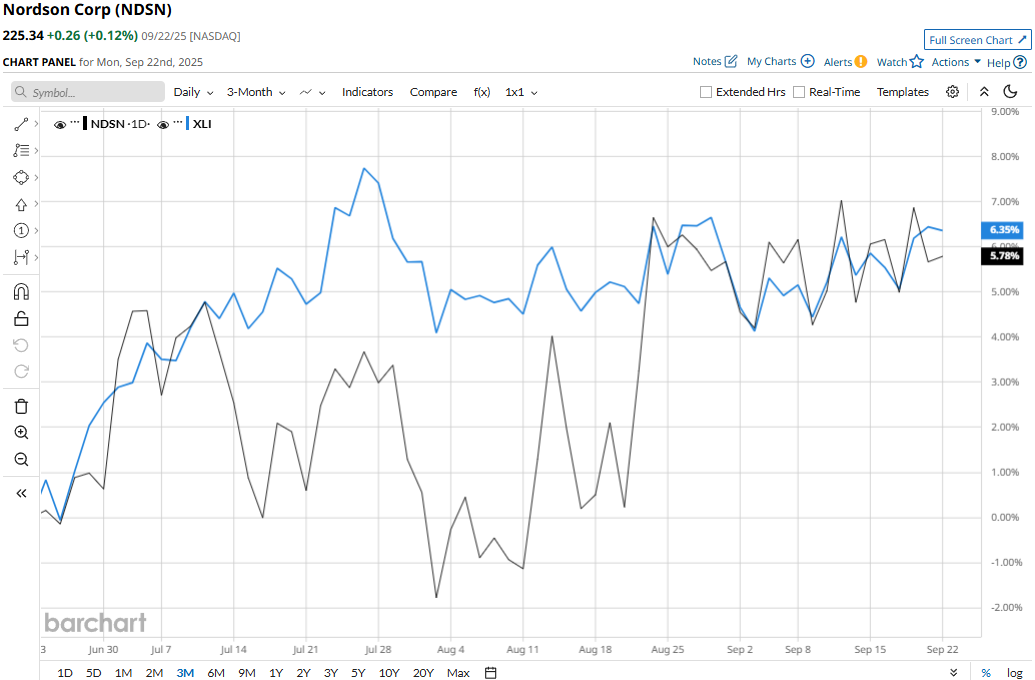Open the Daily frequency dropdown

[x=193, y=92]
